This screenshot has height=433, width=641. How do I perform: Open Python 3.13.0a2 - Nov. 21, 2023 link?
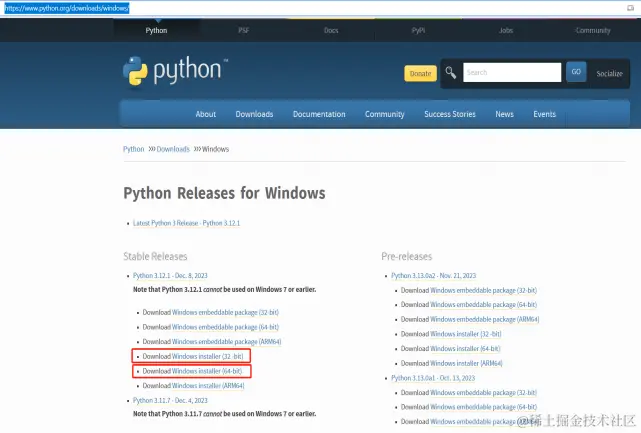433,276
